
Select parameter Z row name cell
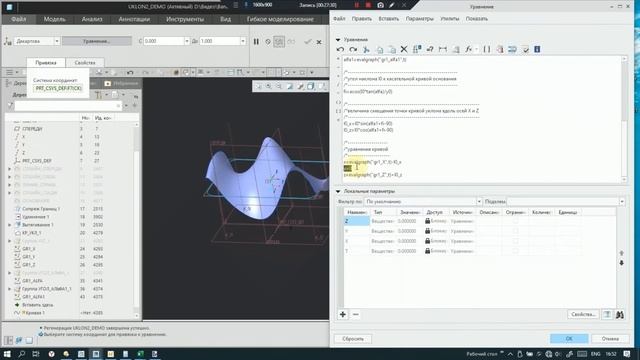[x=357, y=221]
